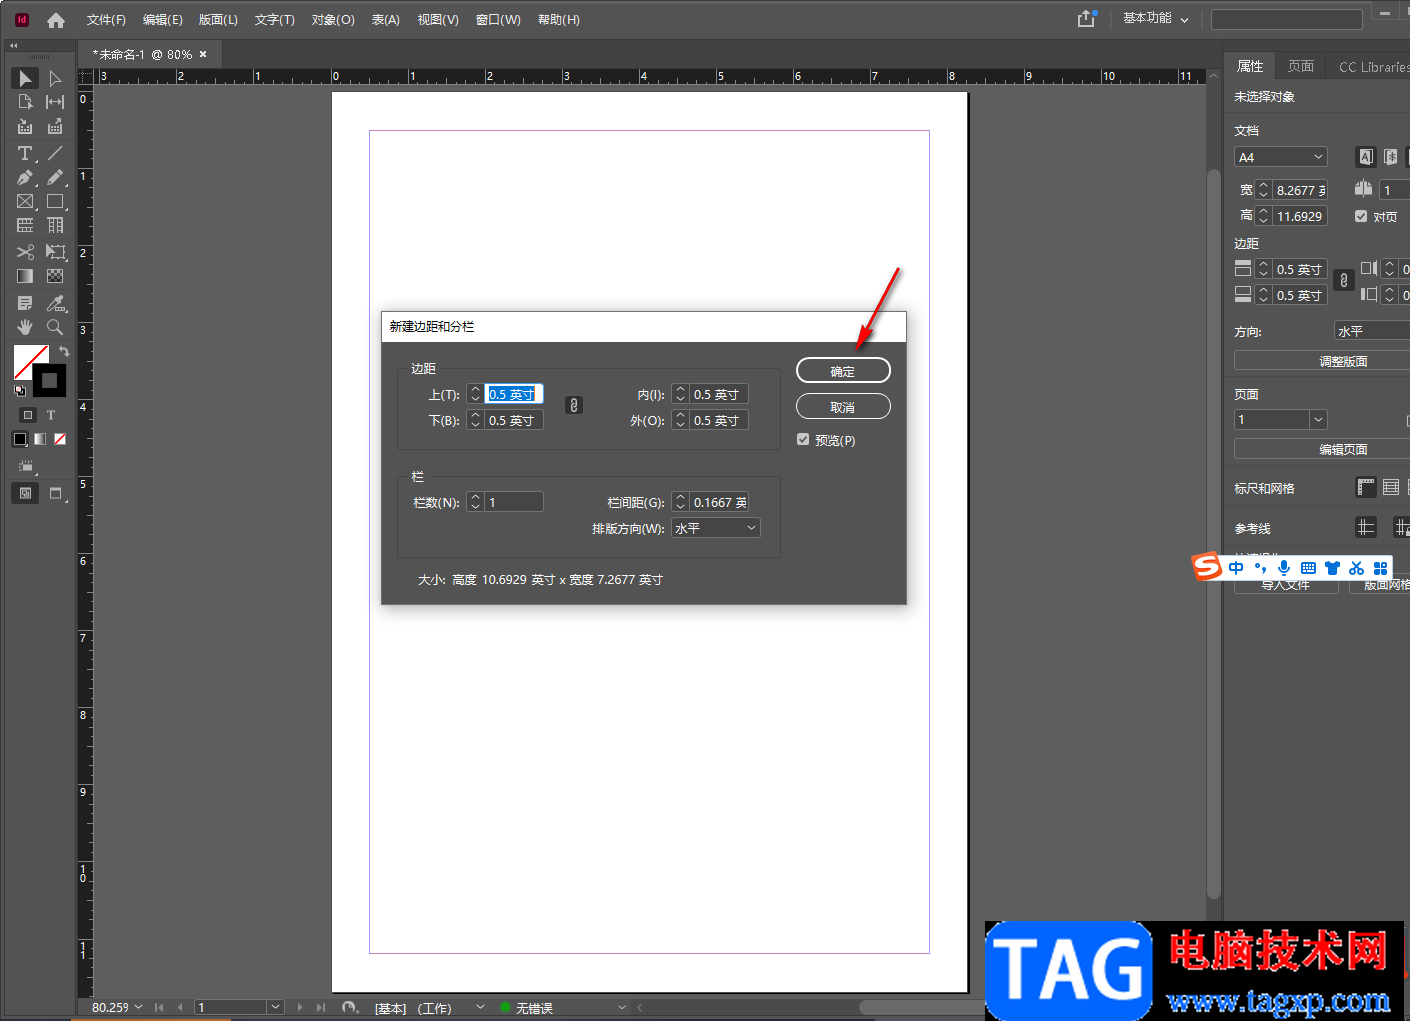This screenshot has height=1021, width=1410.
Task: Click the stroke color swatch in toolbox
Action: point(50,381)
